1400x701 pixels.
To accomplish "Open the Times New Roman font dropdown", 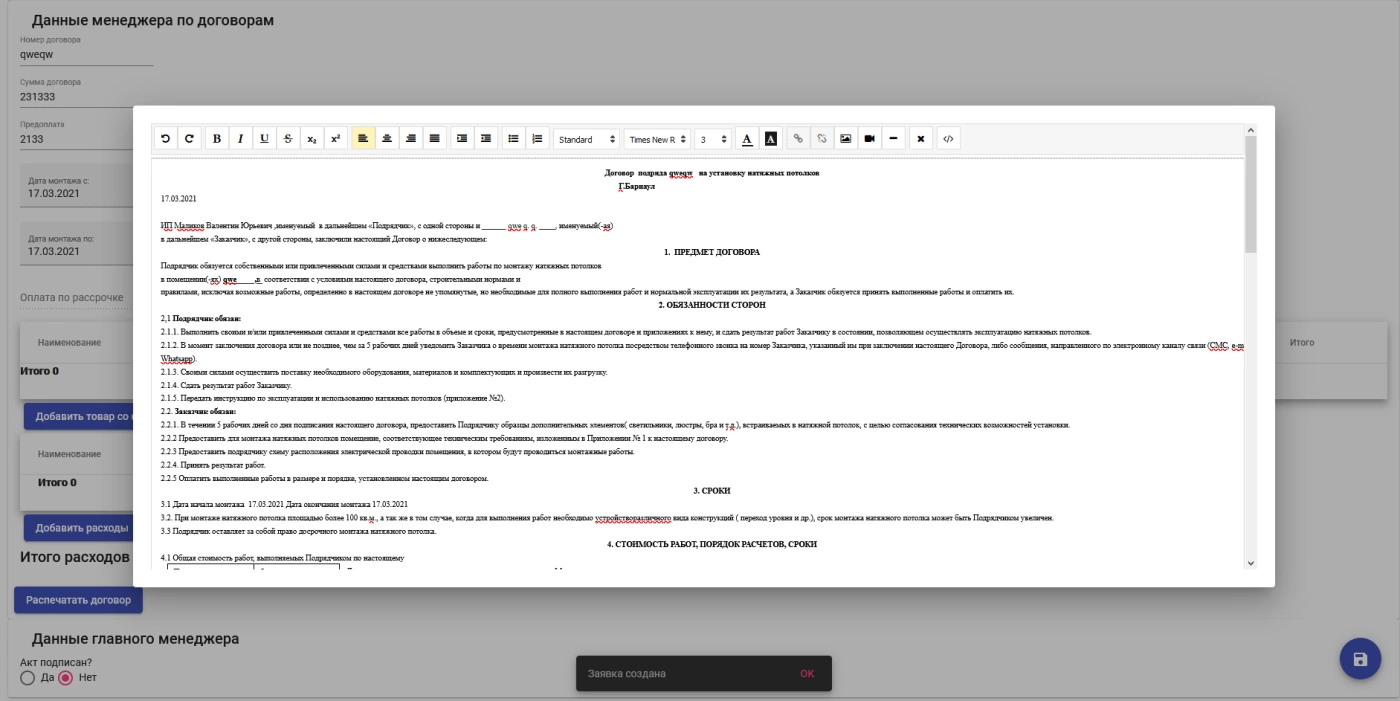I will [x=657, y=139].
